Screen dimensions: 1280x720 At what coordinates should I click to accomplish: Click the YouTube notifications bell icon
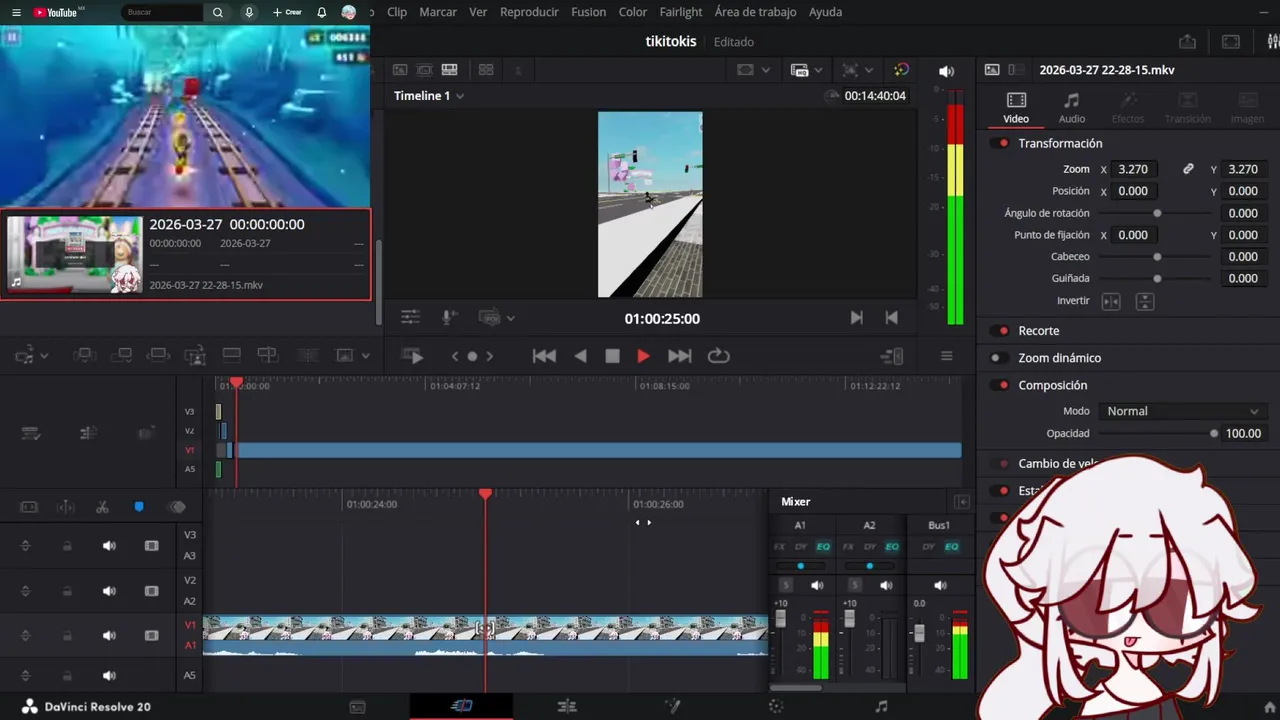[x=321, y=12]
